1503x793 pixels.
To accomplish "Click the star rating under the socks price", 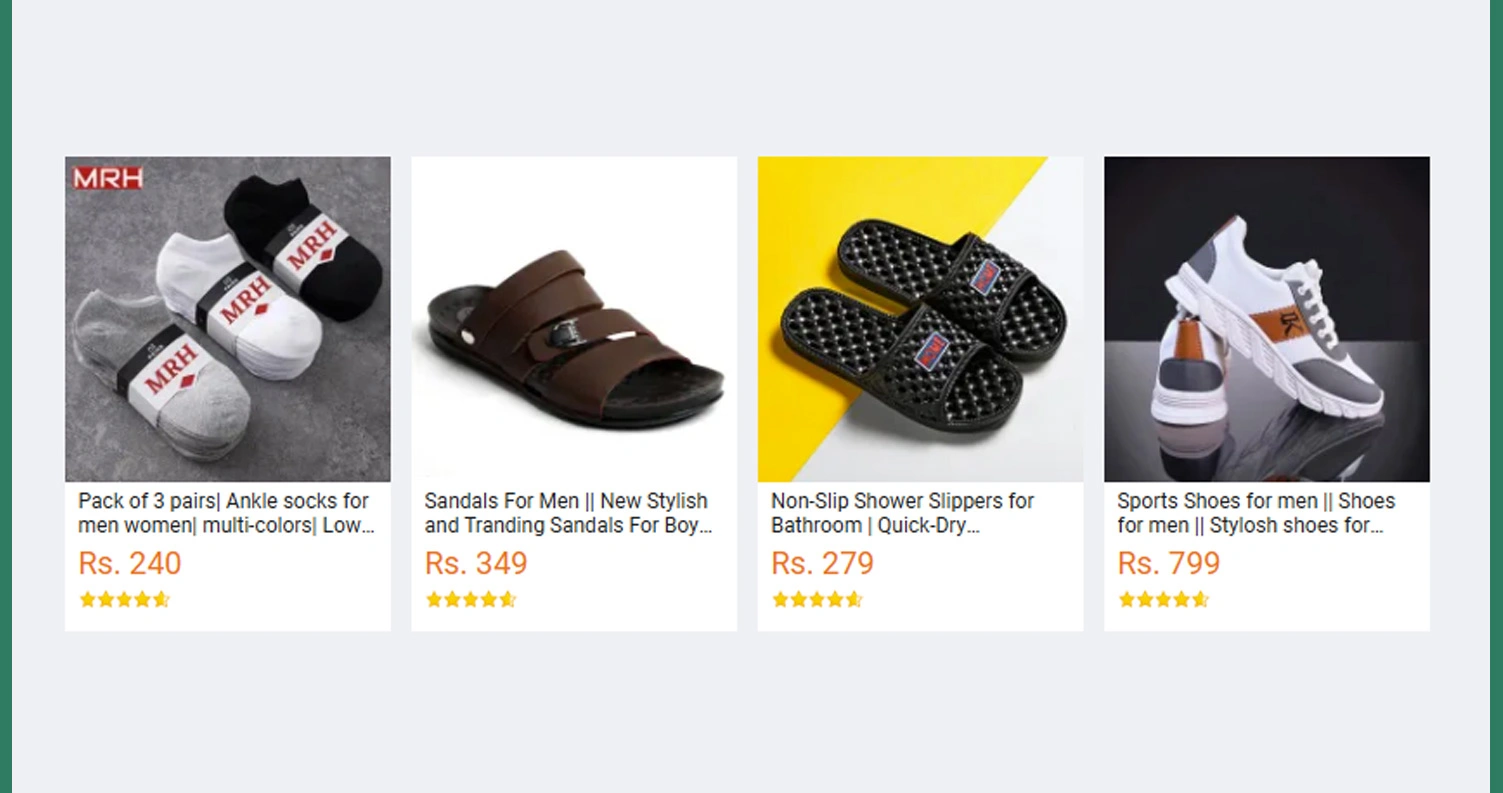I will click(x=125, y=600).
